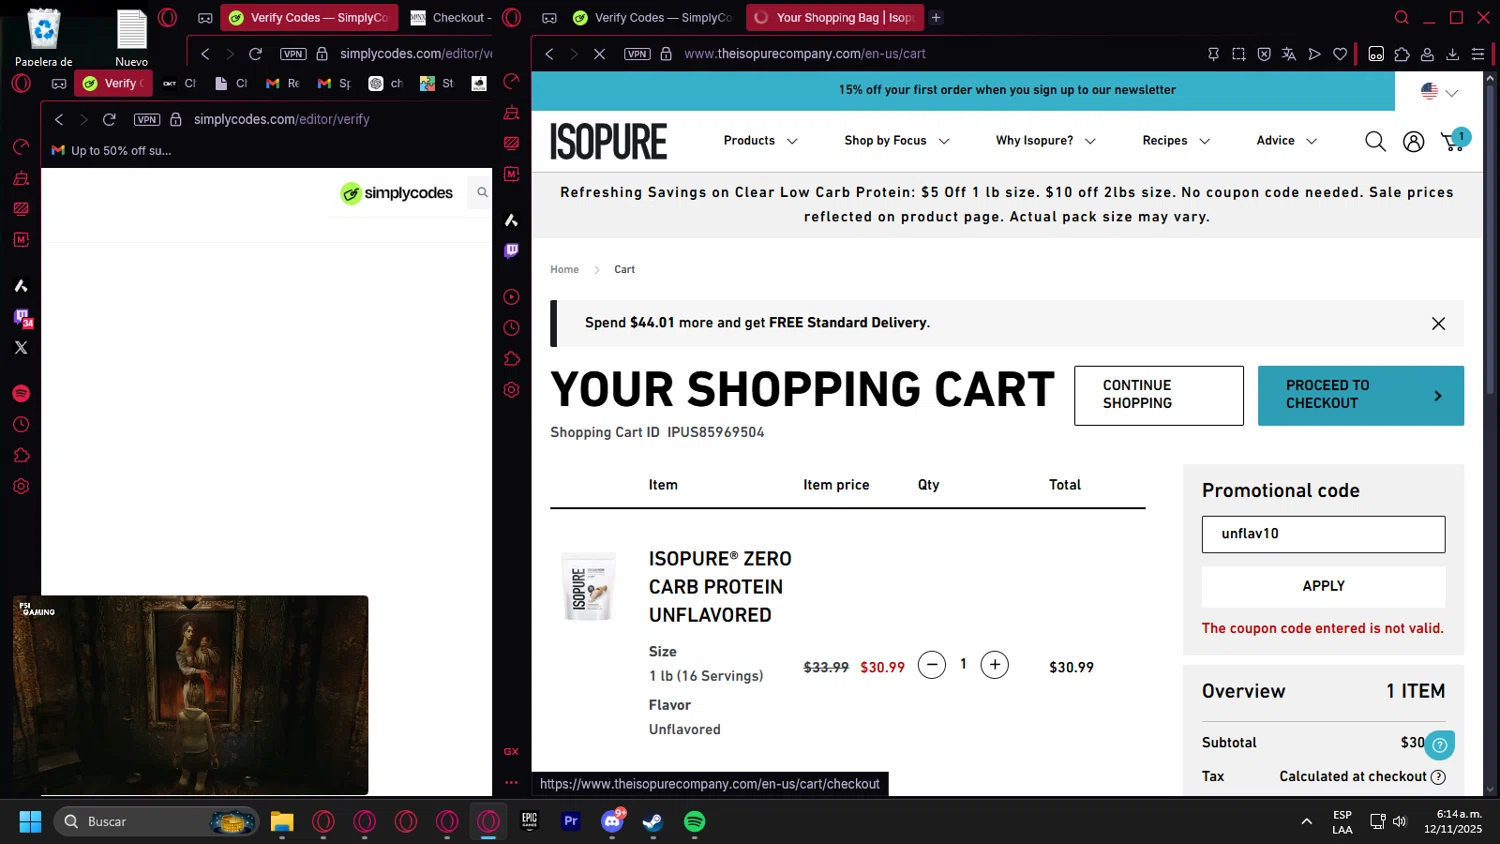Decrease quantity with the minus button

pyautogui.click(x=931, y=665)
